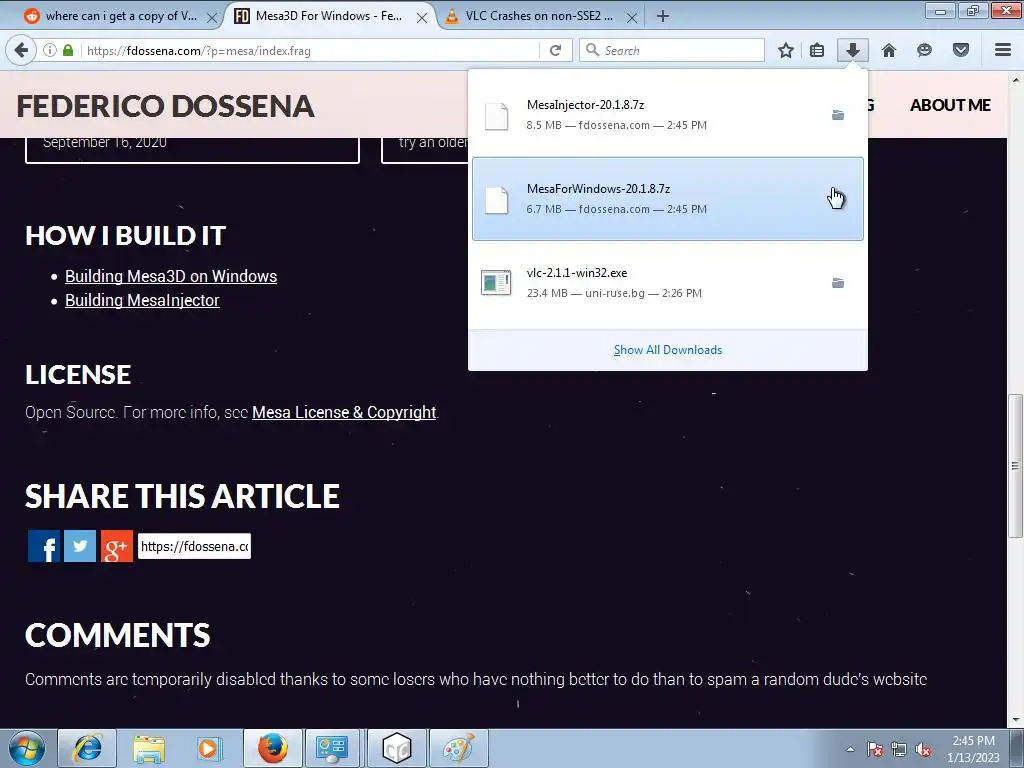Launch Internet Explorer from taskbar
The width and height of the screenshot is (1024, 768).
pyautogui.click(x=88, y=748)
